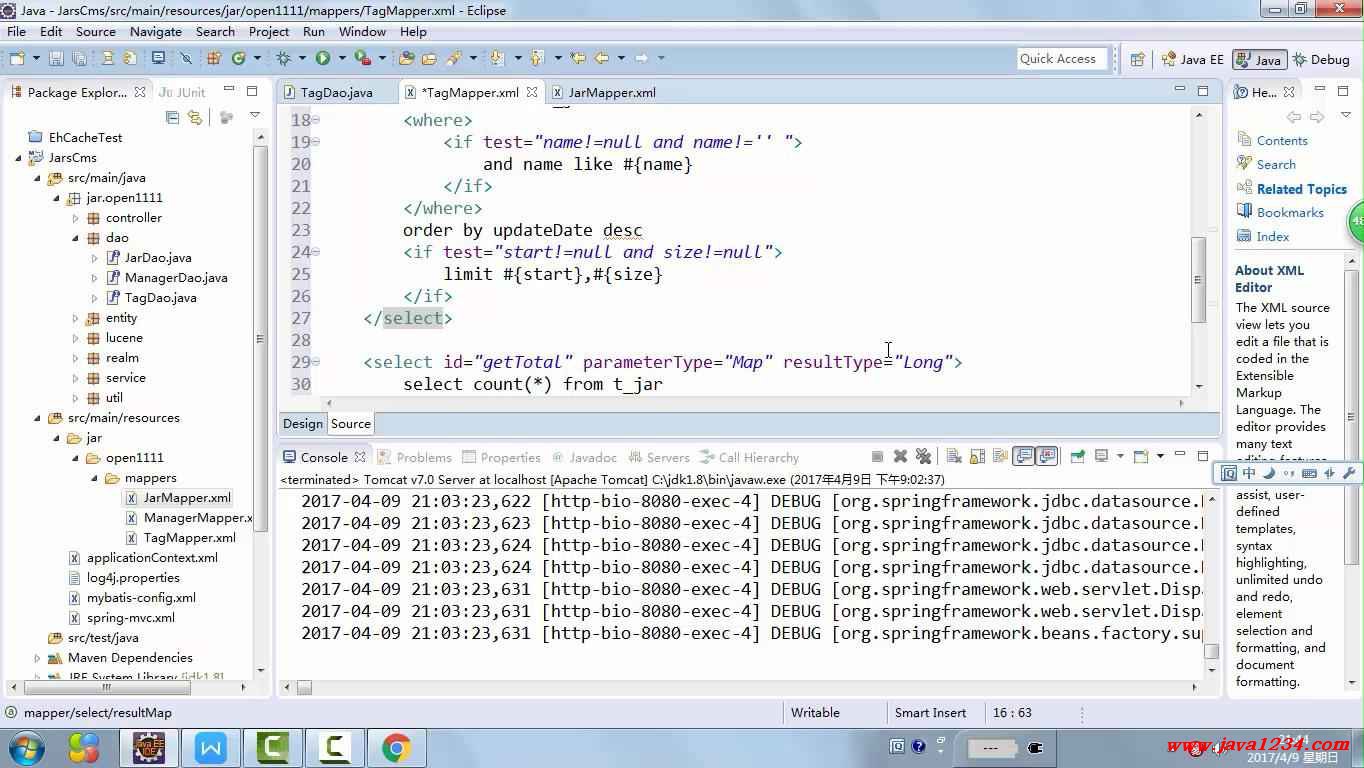The width and height of the screenshot is (1364, 768).
Task: Toggle Show Console When Standard Error Changes
Action: click(1047, 456)
